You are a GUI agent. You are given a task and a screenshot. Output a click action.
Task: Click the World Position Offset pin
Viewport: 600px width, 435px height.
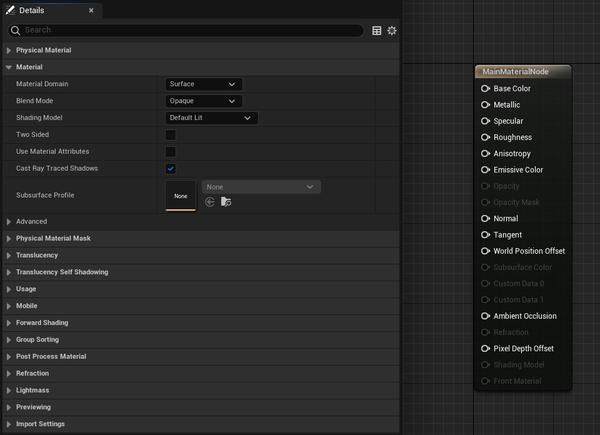click(x=485, y=251)
